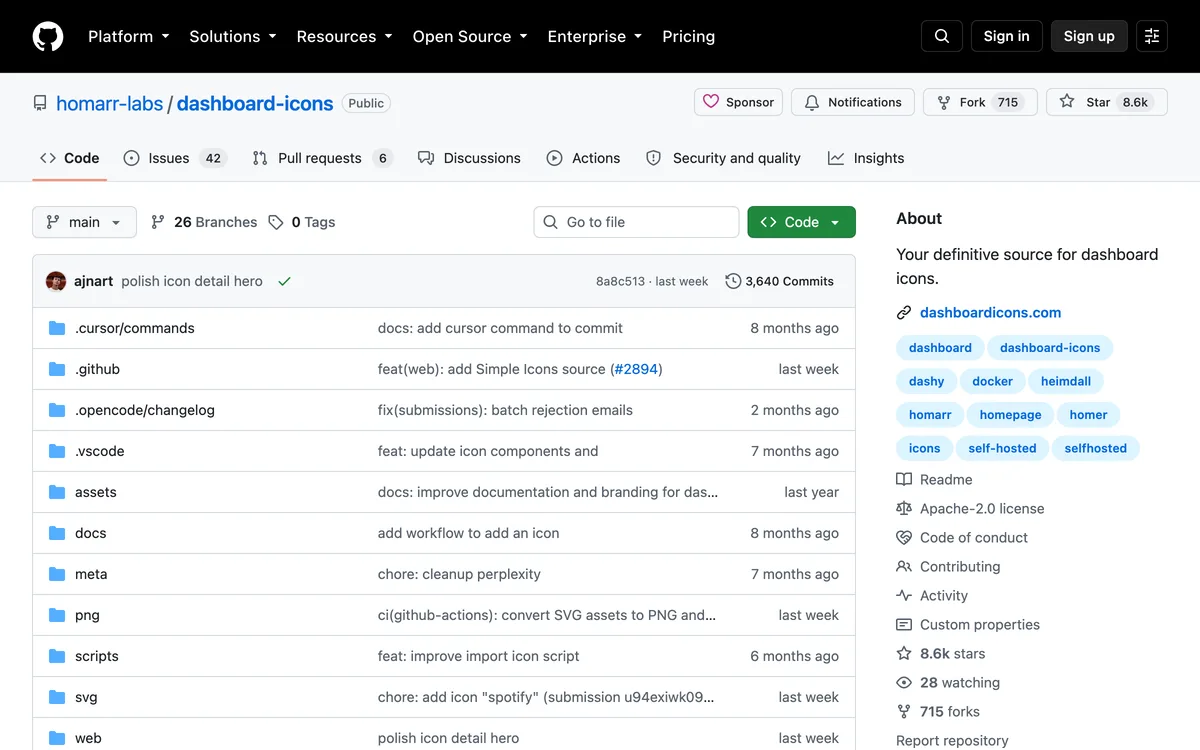The height and width of the screenshot is (750, 1200).
Task: Open the 3,640 Commits link
Action: click(x=779, y=281)
